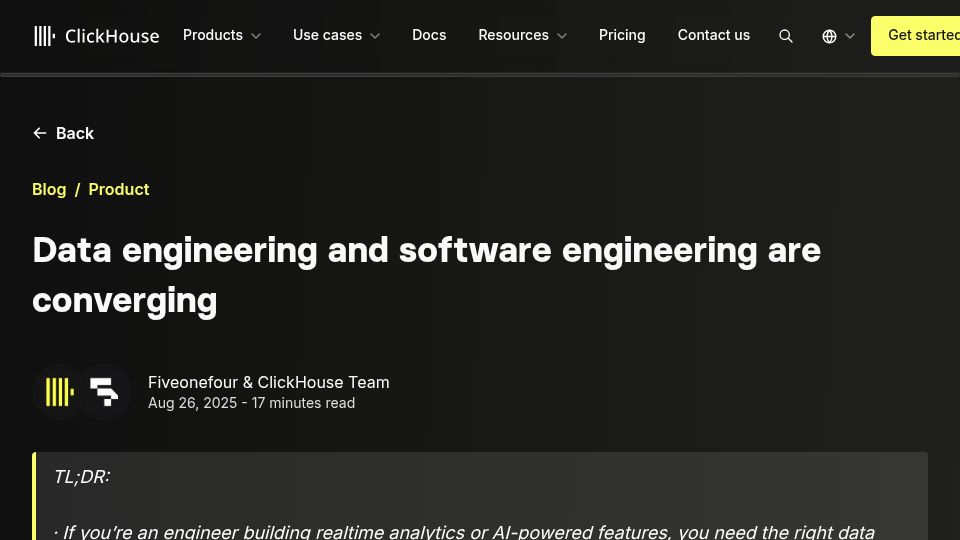Expand the Products menu chevron
960x540 pixels.
coord(256,36)
